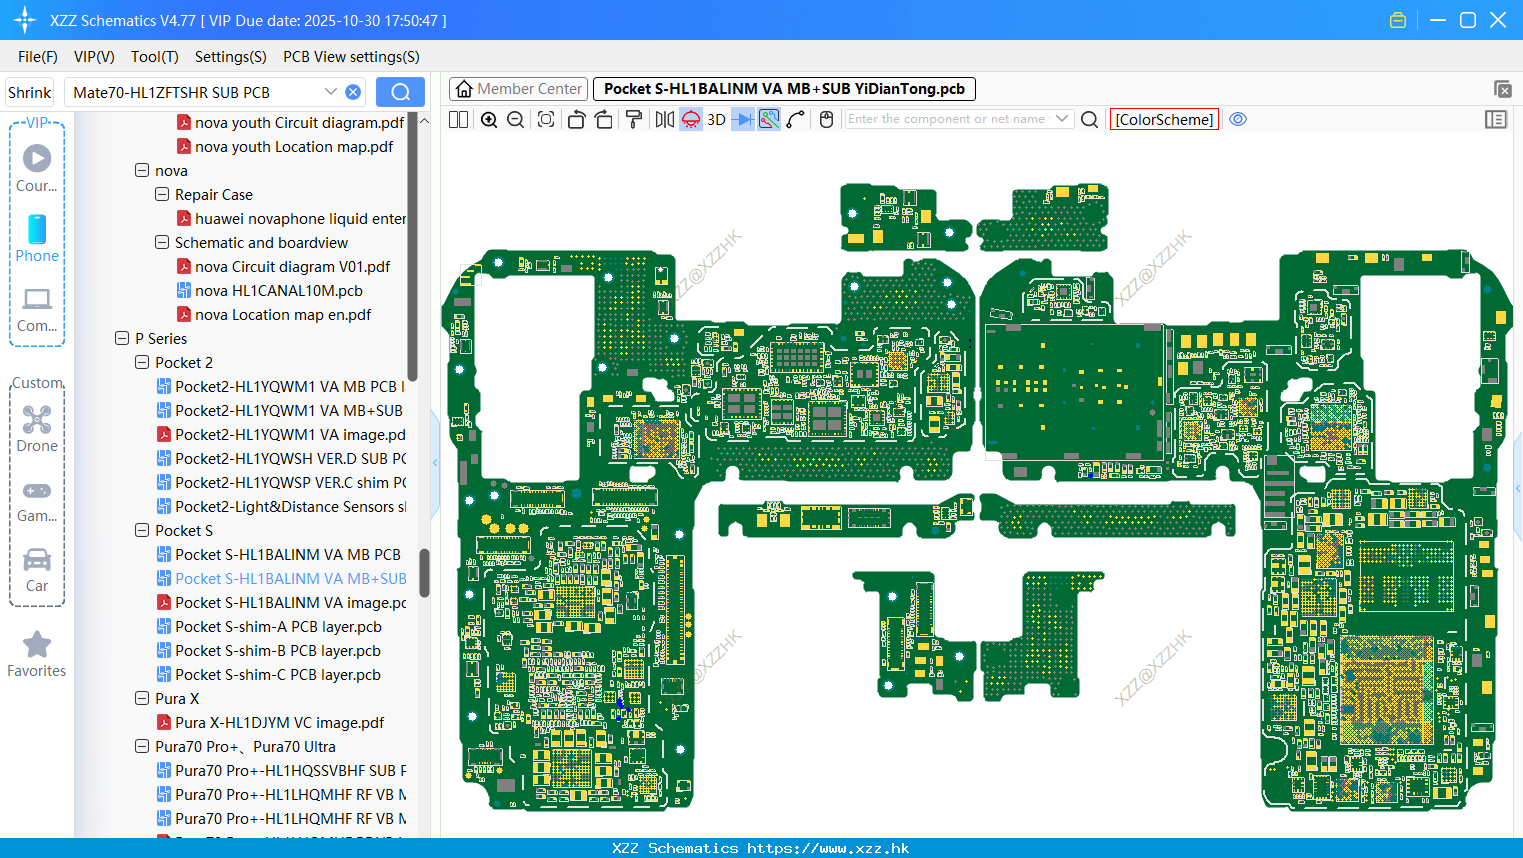Screen dimensions: 1523x858
Task: Collapse the Schematic and boardview folder
Action: (x=162, y=243)
